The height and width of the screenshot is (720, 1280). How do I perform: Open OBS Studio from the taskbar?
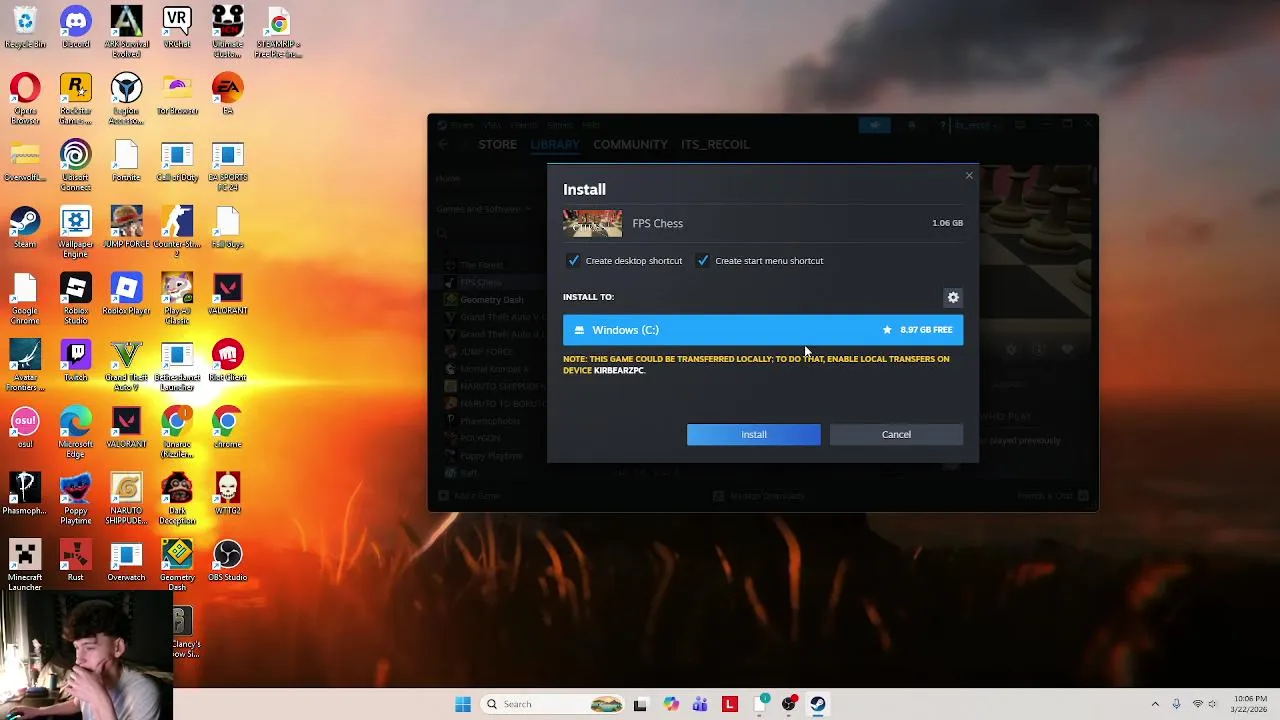click(x=789, y=704)
